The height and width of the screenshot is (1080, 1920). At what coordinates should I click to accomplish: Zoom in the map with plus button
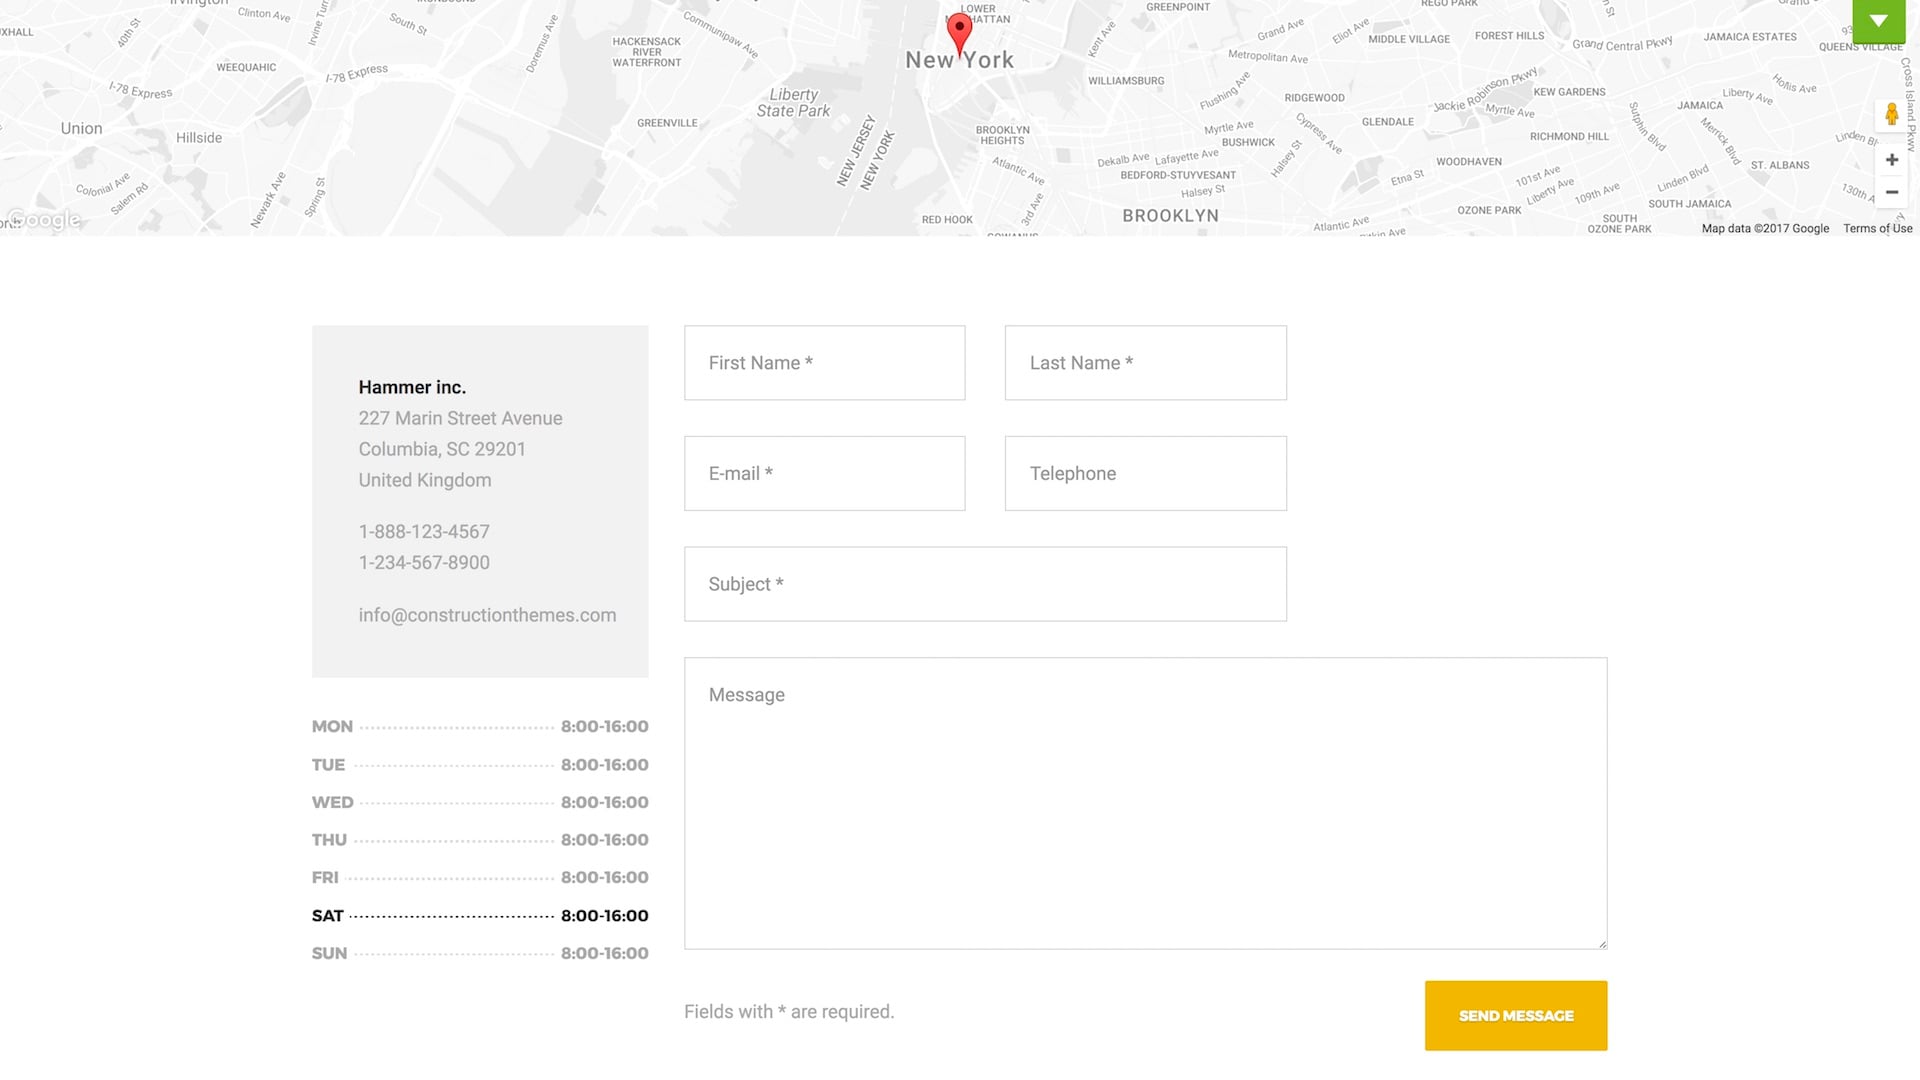[x=1891, y=160]
